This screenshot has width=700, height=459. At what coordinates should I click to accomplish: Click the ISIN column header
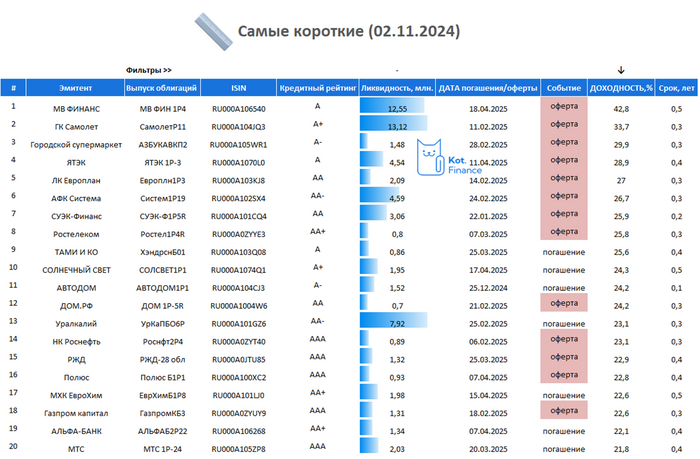point(239,88)
